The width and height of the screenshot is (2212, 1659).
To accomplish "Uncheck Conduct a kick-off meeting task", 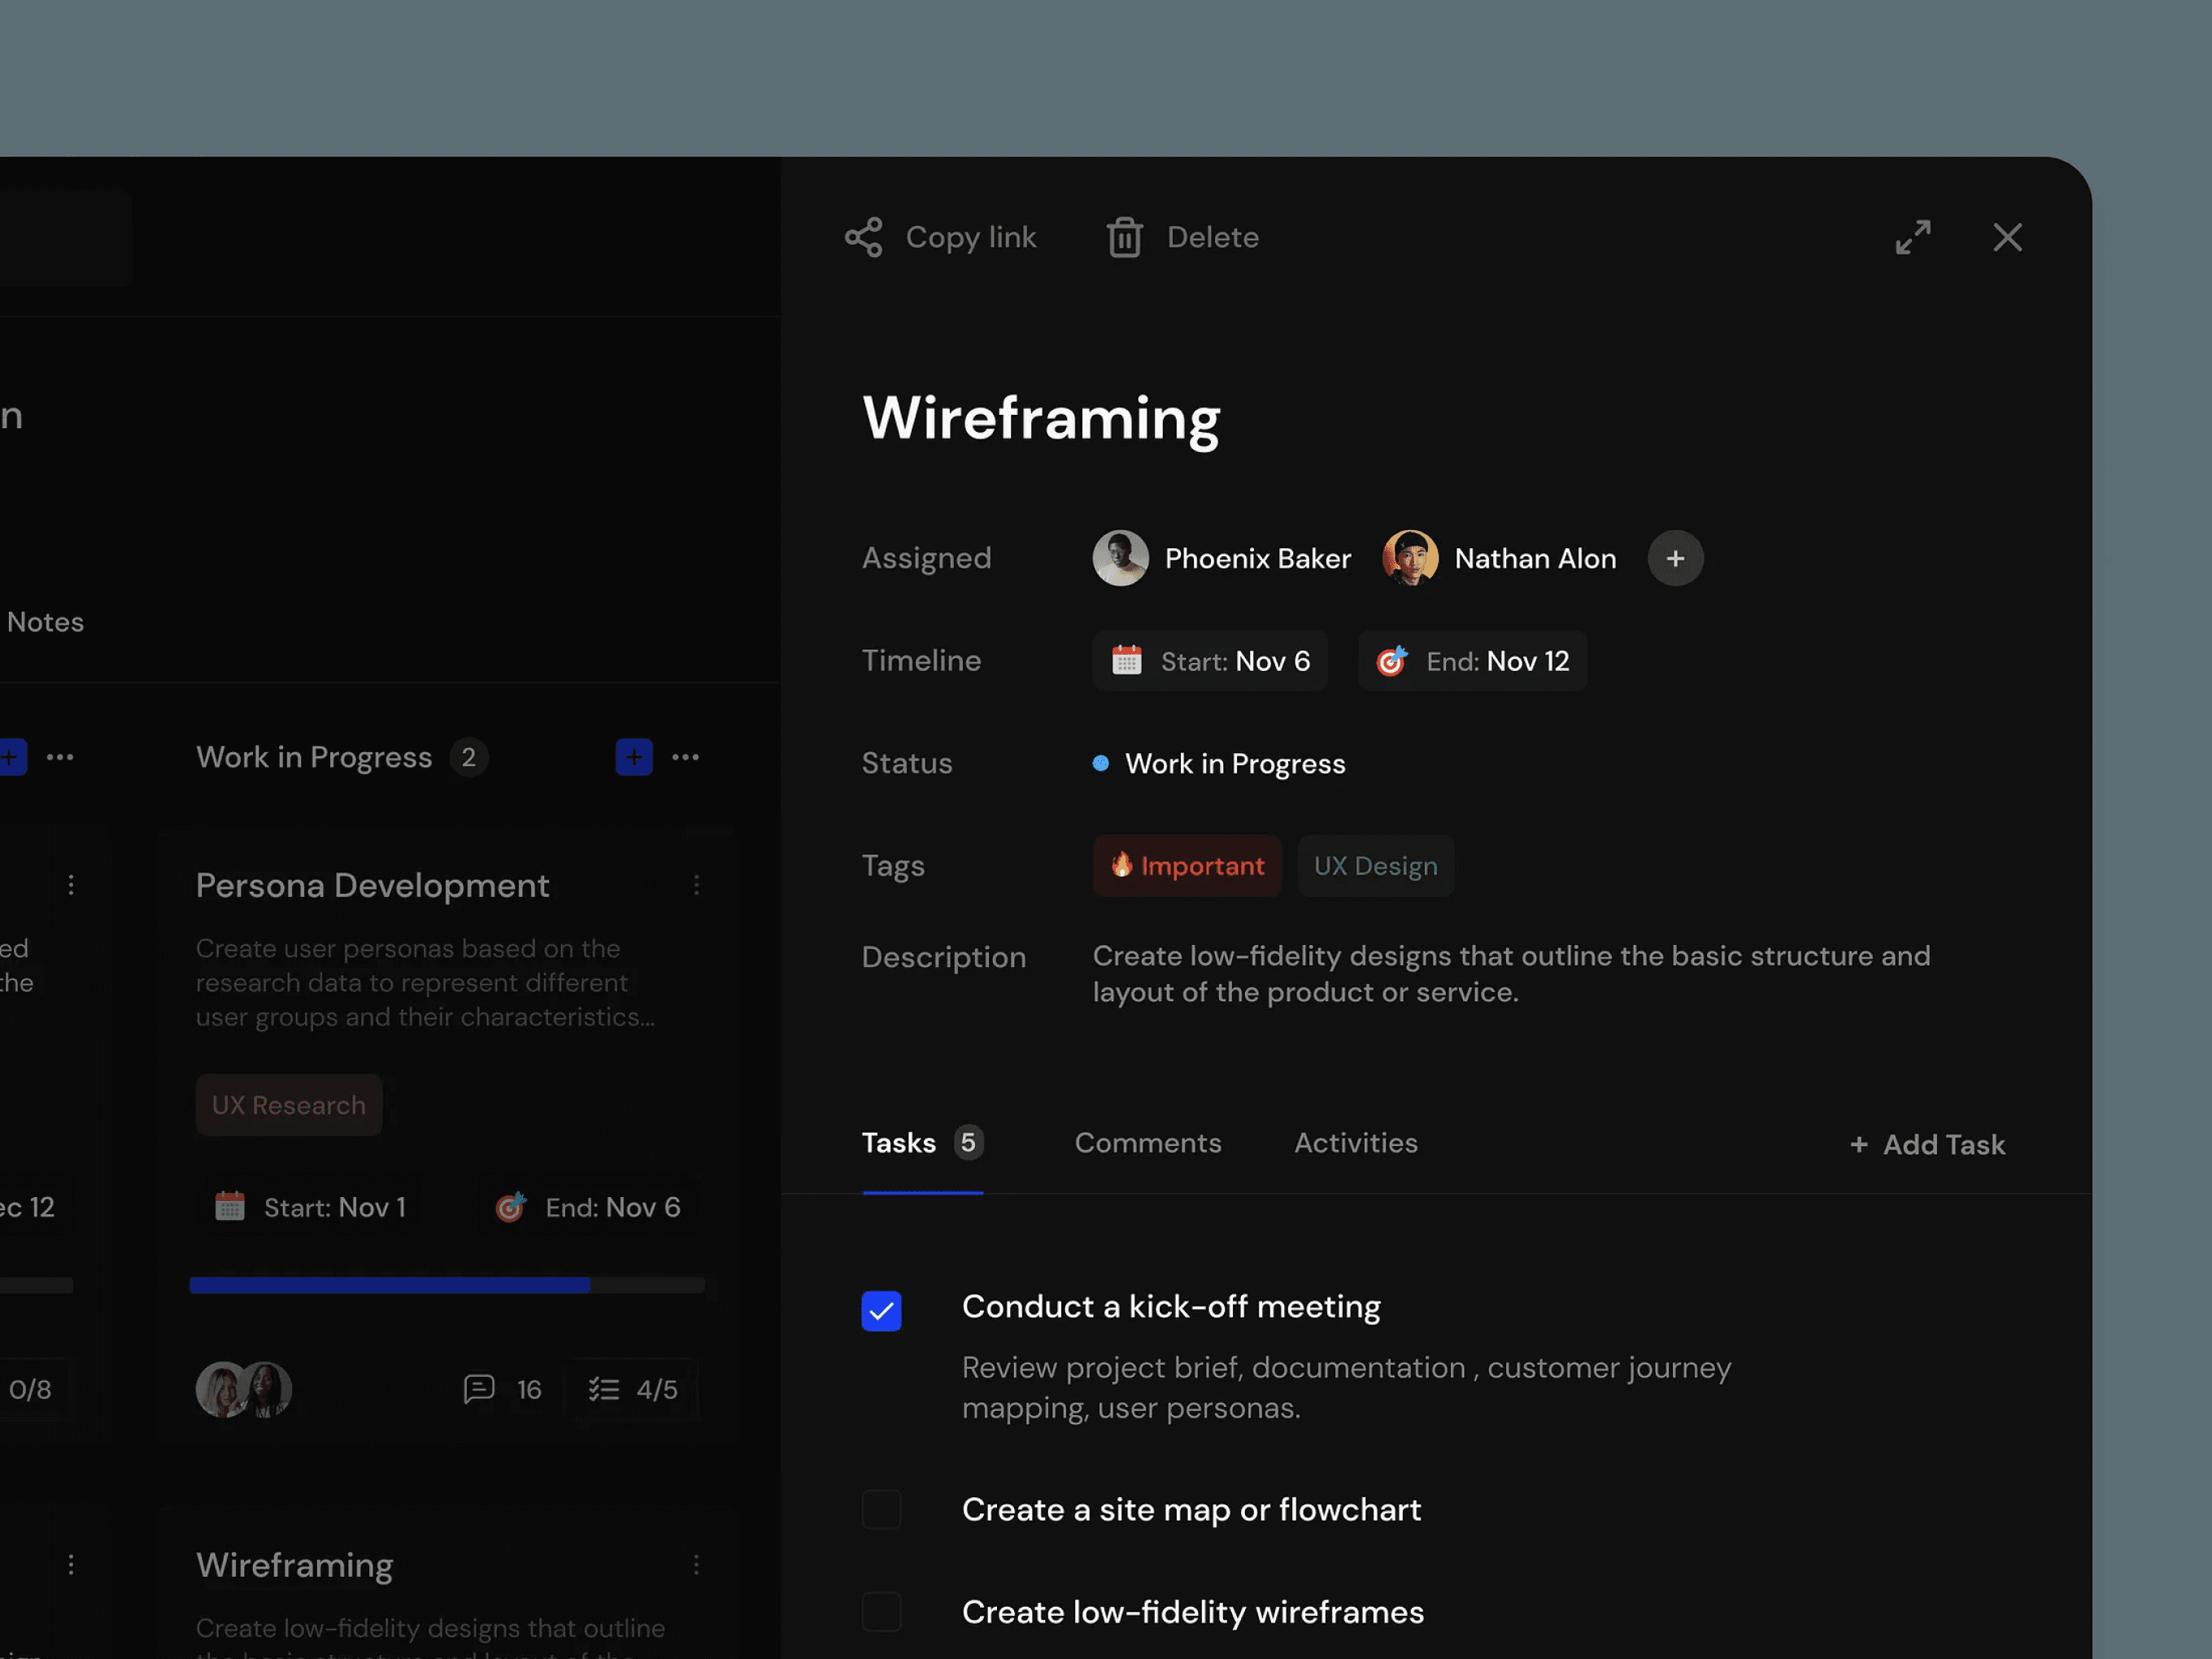I will [881, 1310].
